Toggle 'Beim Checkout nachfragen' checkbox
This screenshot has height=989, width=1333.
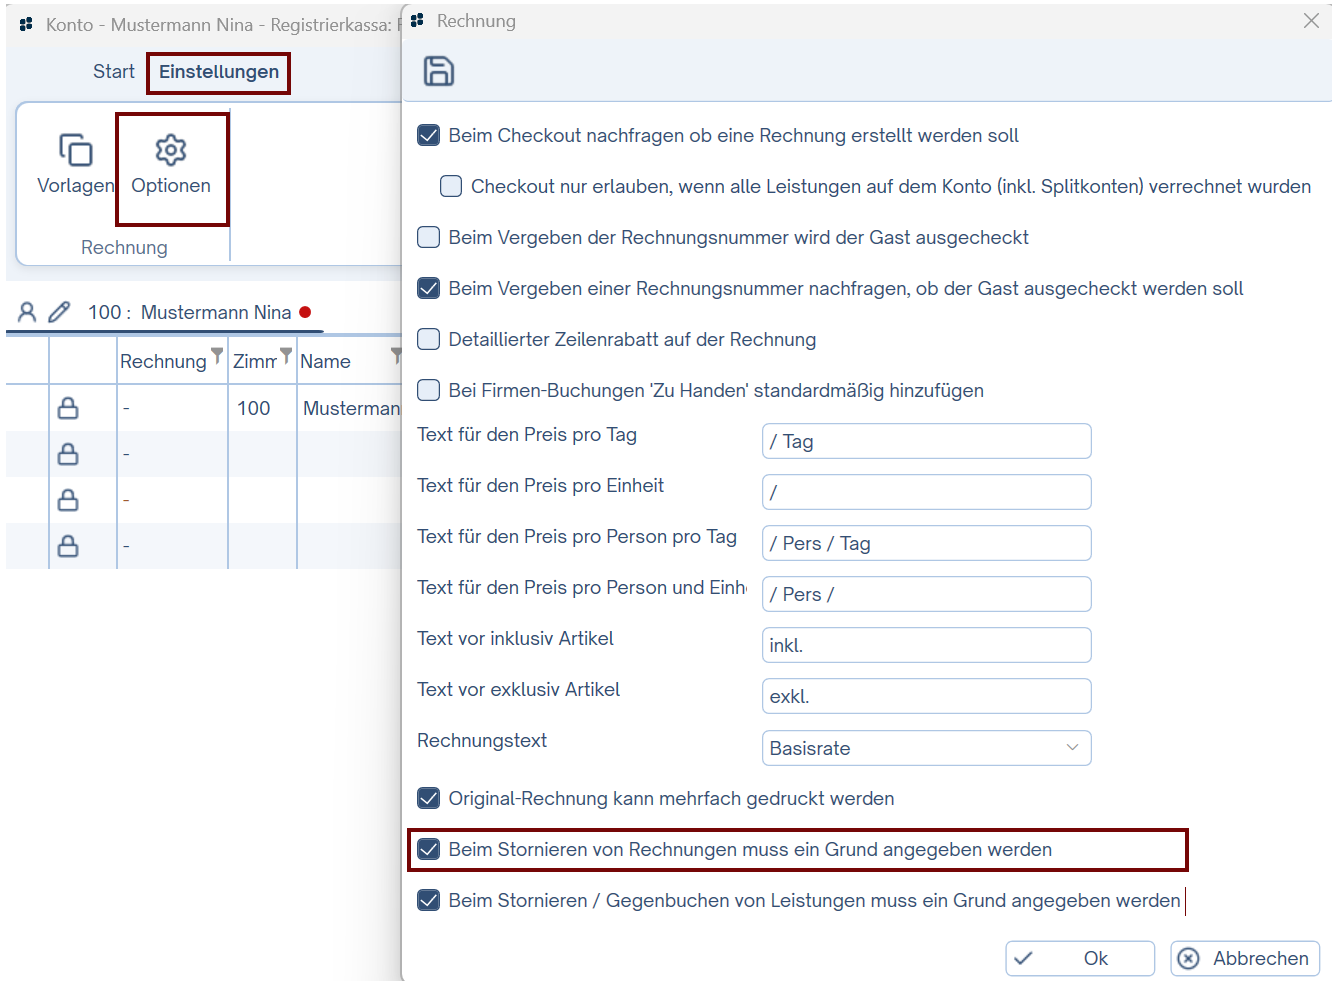click(429, 135)
